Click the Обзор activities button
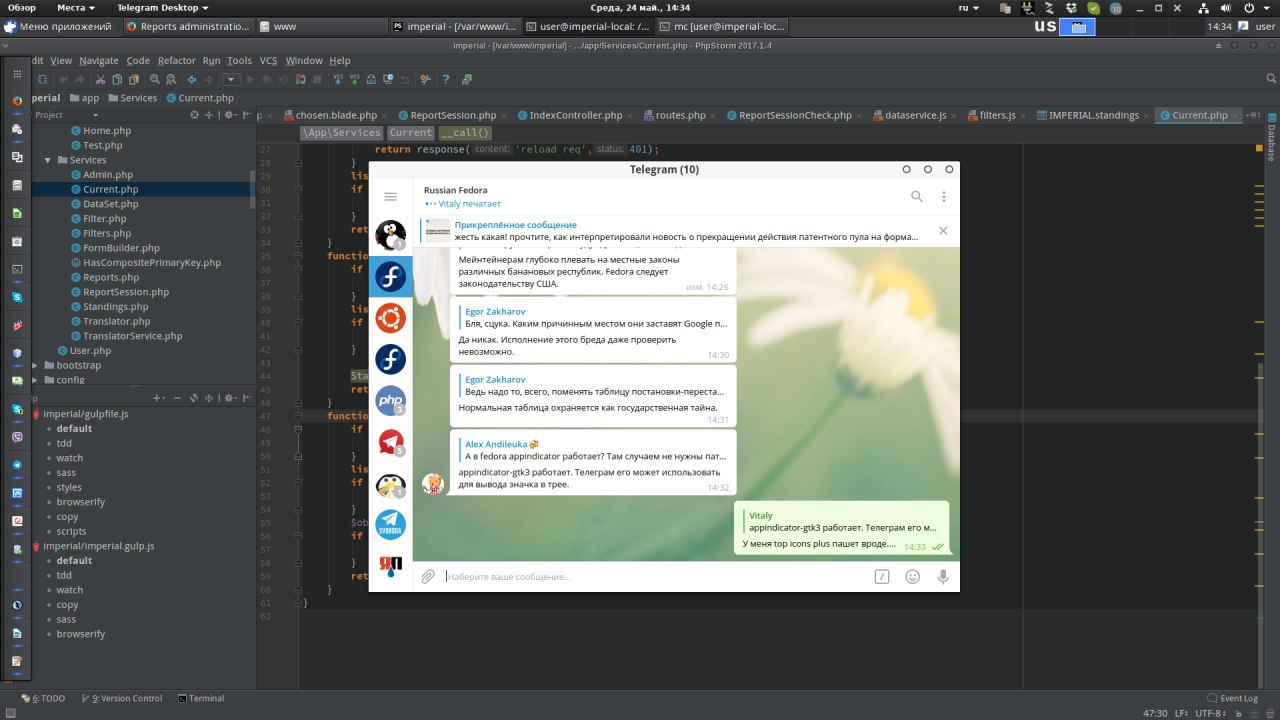 point(21,7)
